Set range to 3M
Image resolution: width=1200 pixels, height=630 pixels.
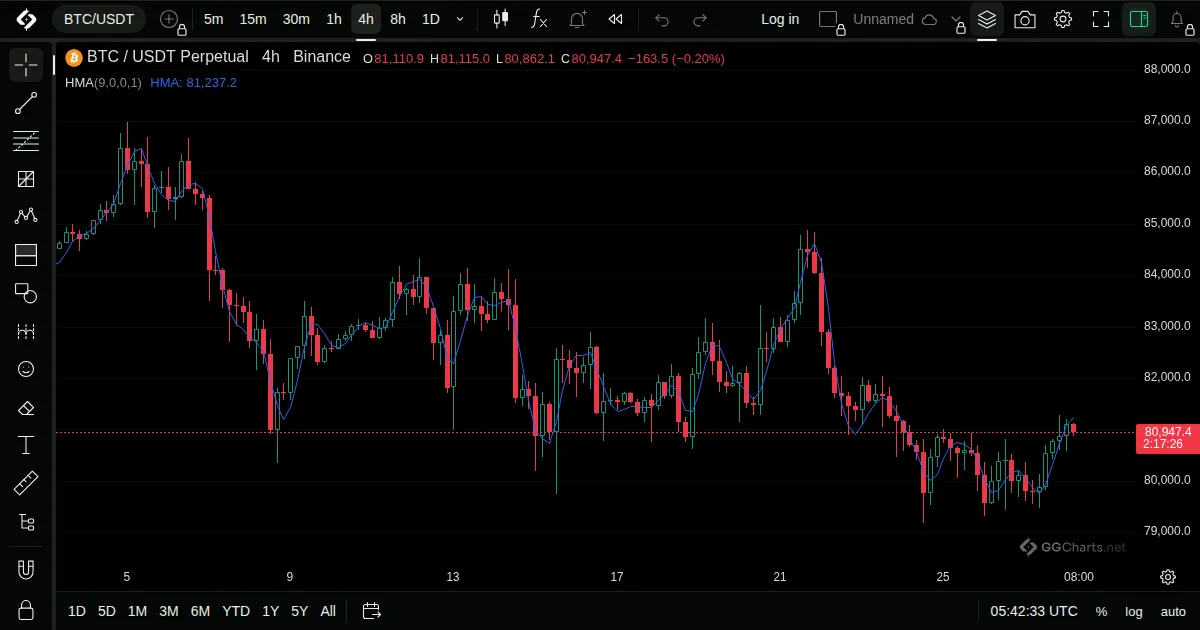[169, 611]
